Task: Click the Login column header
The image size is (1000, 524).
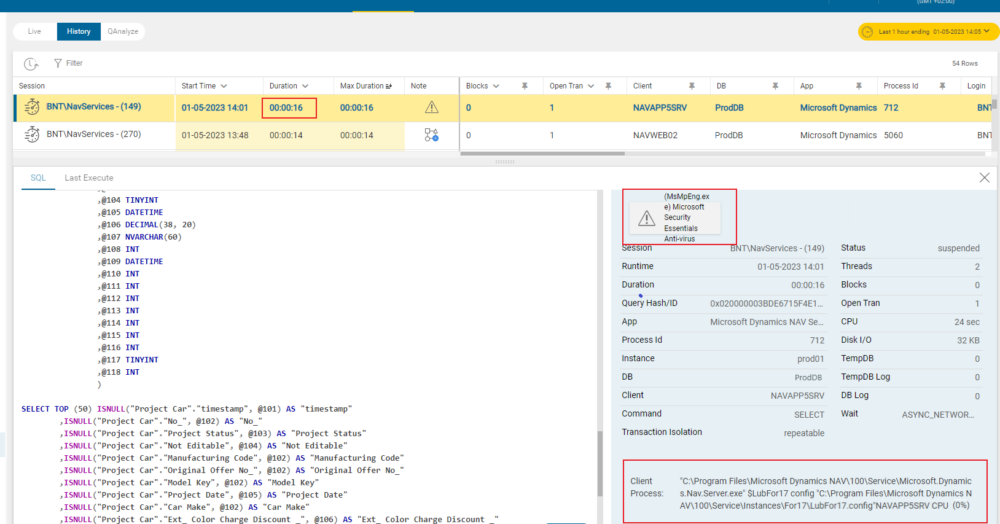Action: 976,86
